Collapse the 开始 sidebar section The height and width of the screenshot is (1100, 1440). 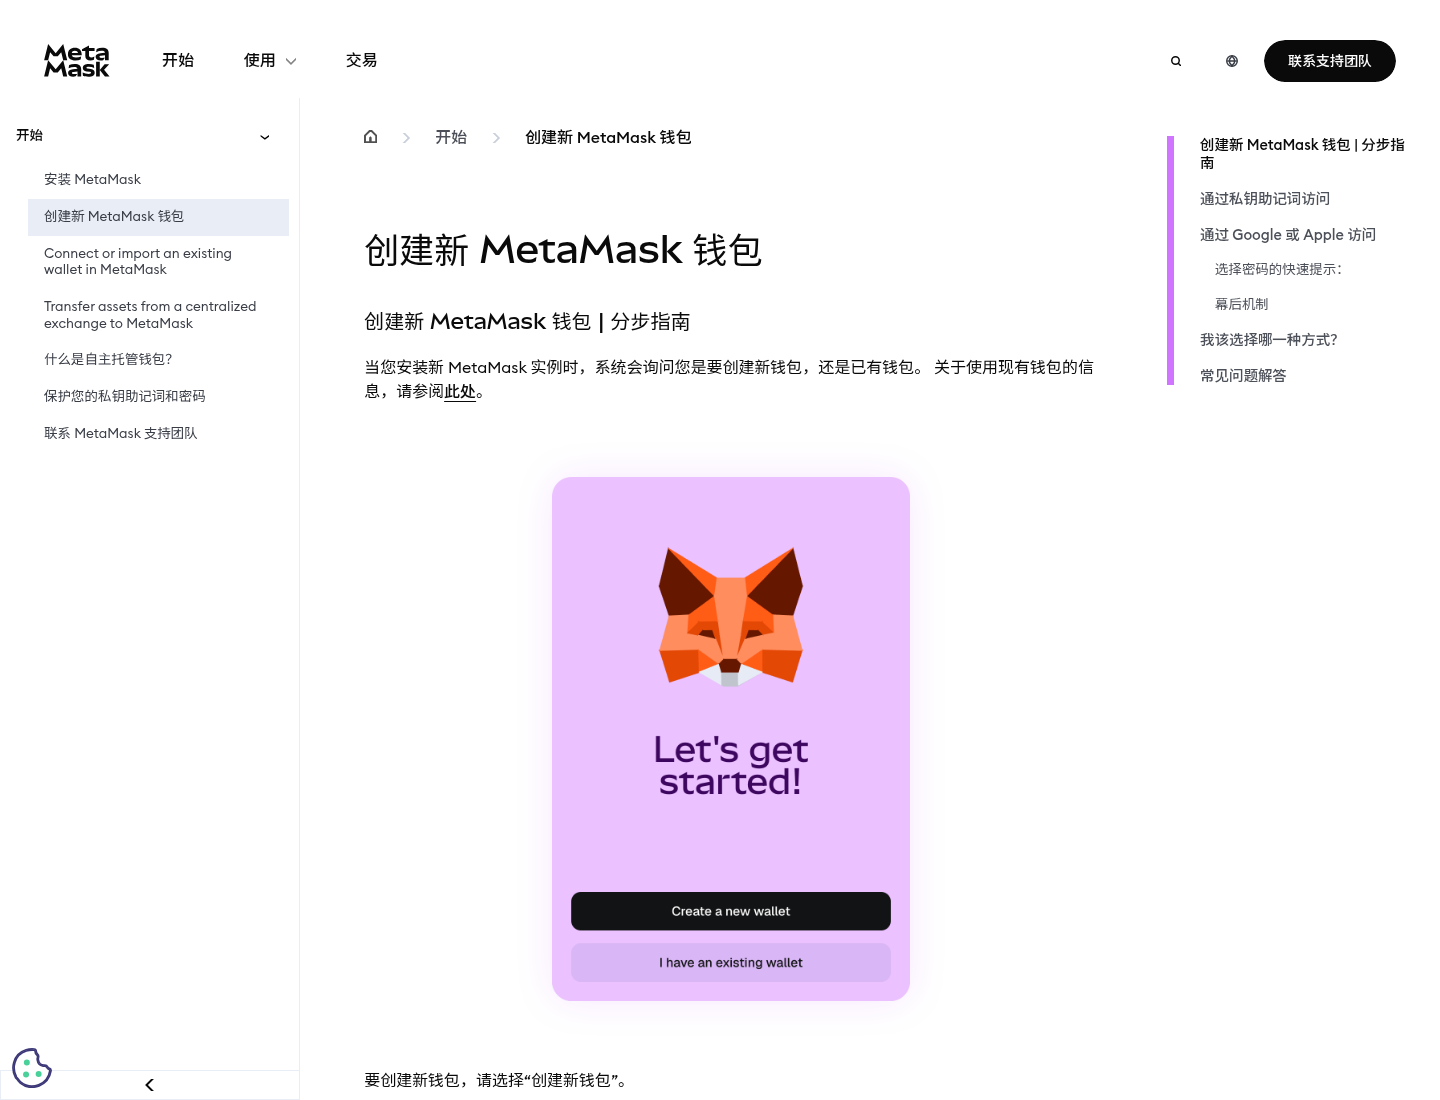265,137
